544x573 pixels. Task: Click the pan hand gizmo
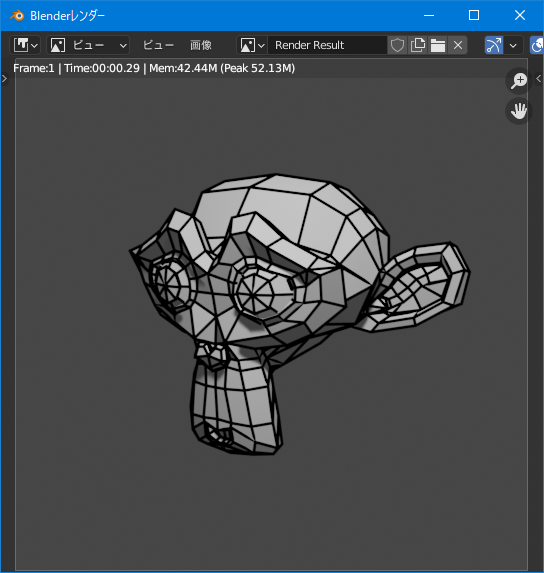(519, 111)
